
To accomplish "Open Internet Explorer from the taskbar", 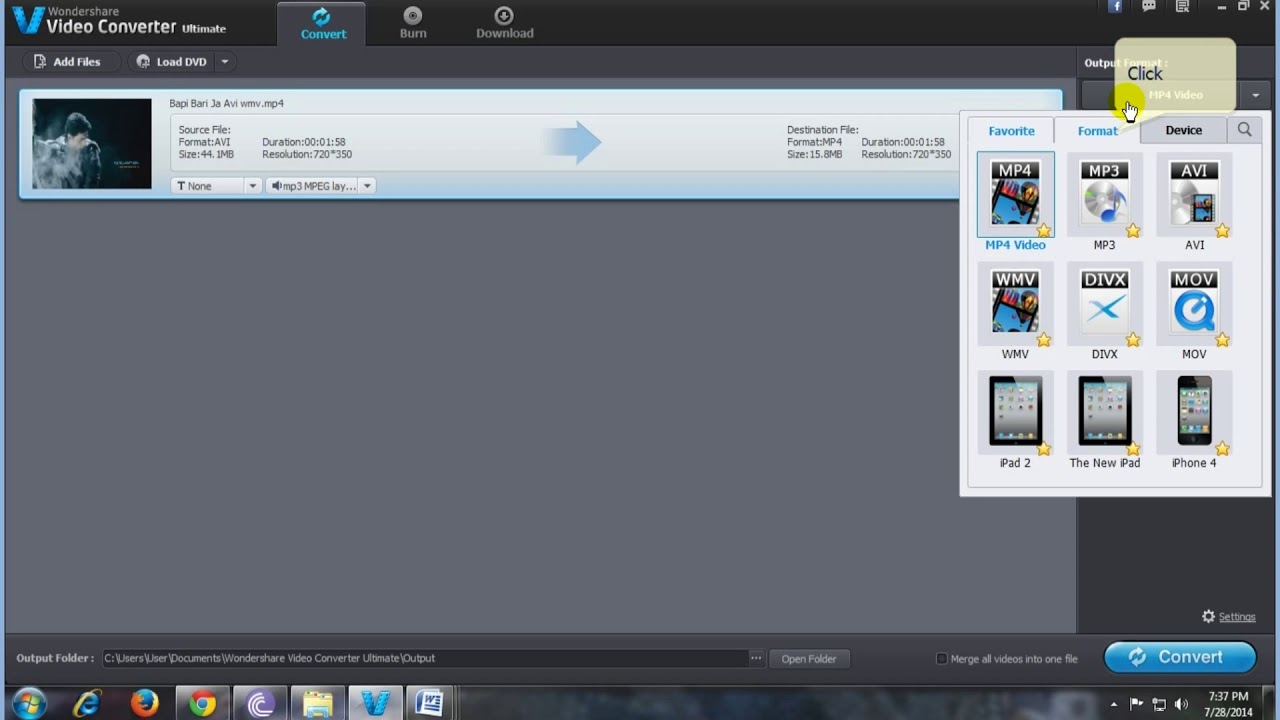I will (87, 704).
